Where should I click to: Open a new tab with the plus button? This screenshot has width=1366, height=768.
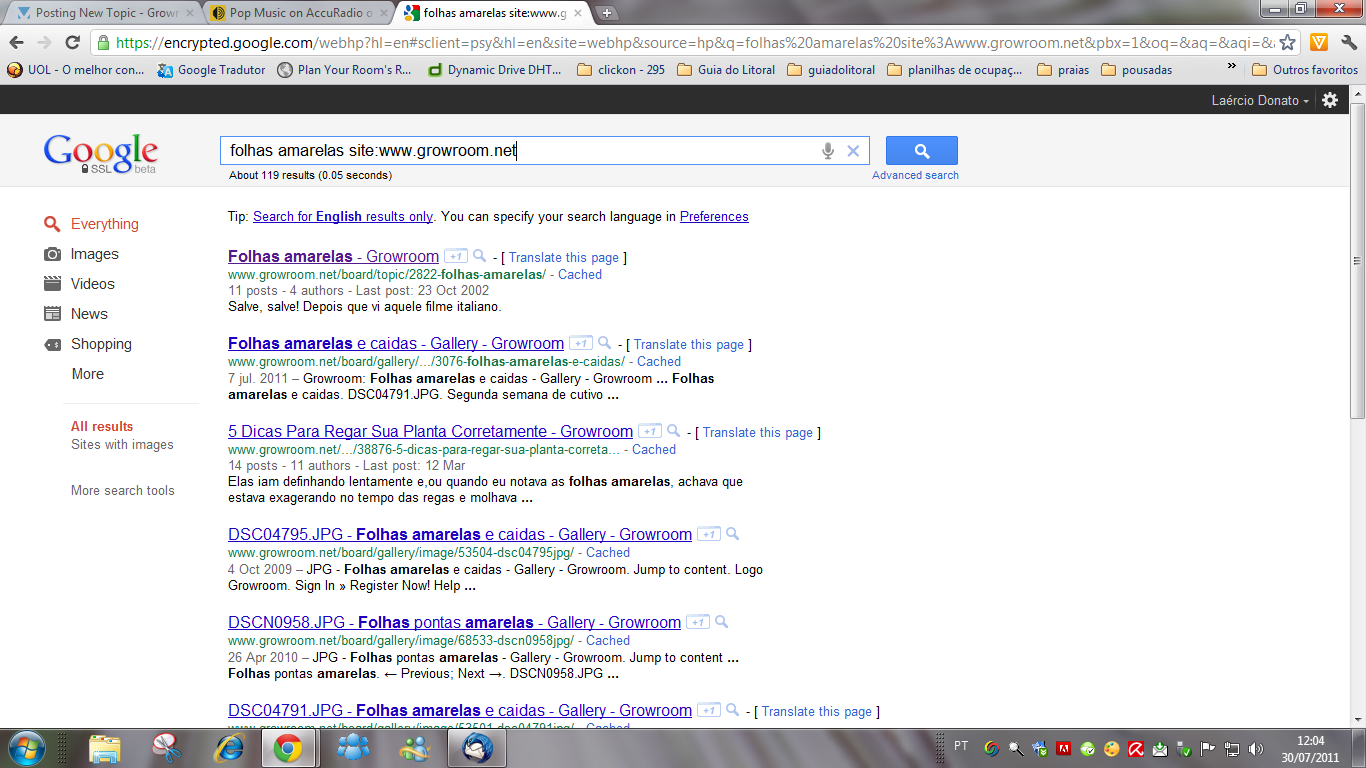pos(607,13)
